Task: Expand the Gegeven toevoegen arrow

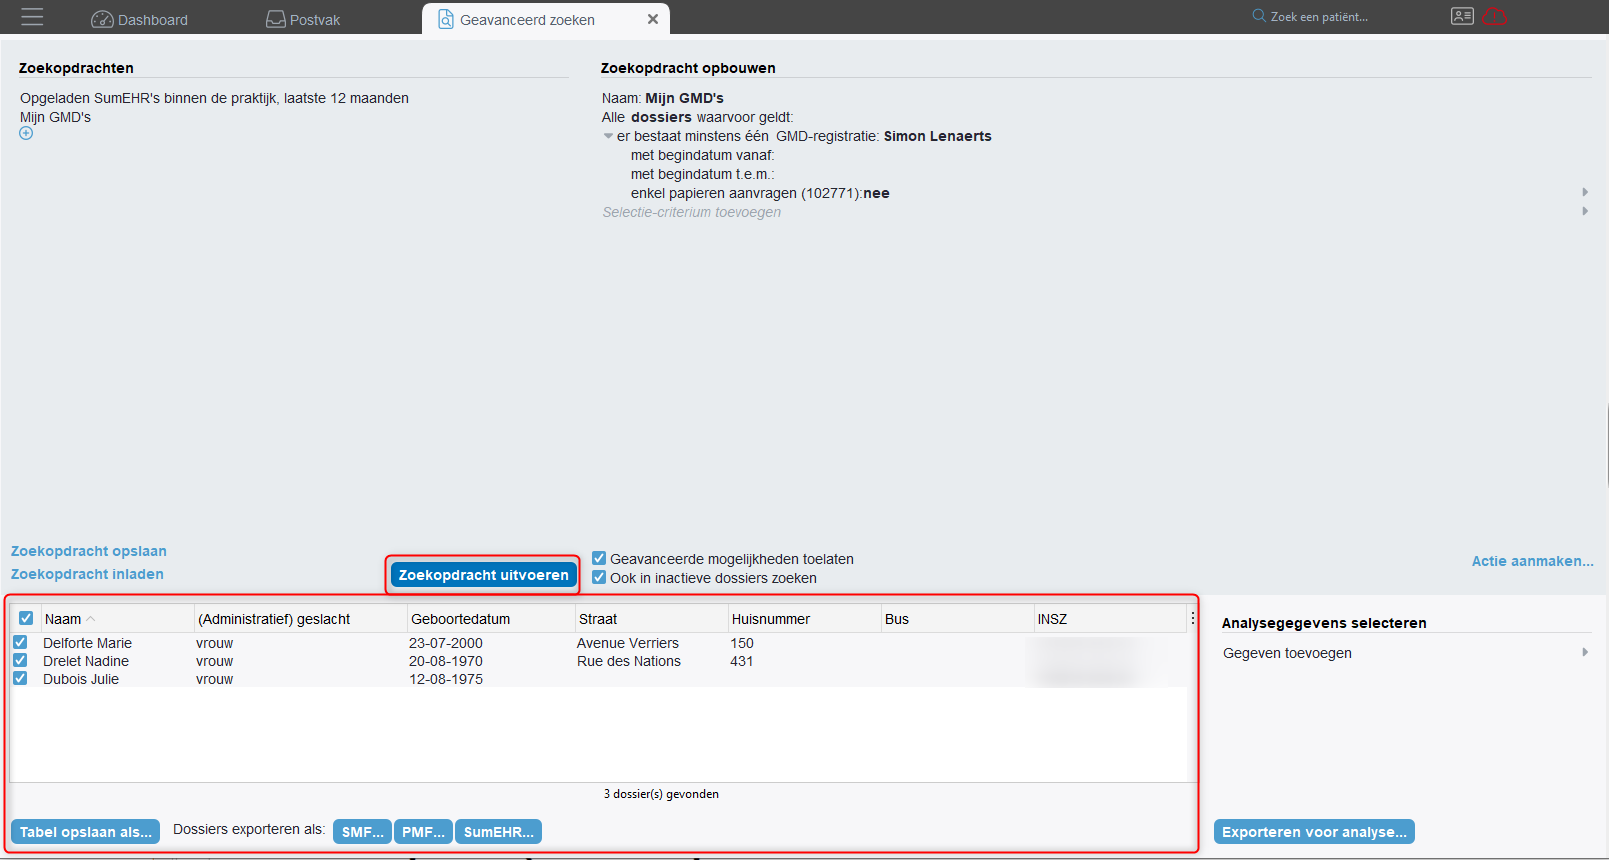Action: 1585,652
